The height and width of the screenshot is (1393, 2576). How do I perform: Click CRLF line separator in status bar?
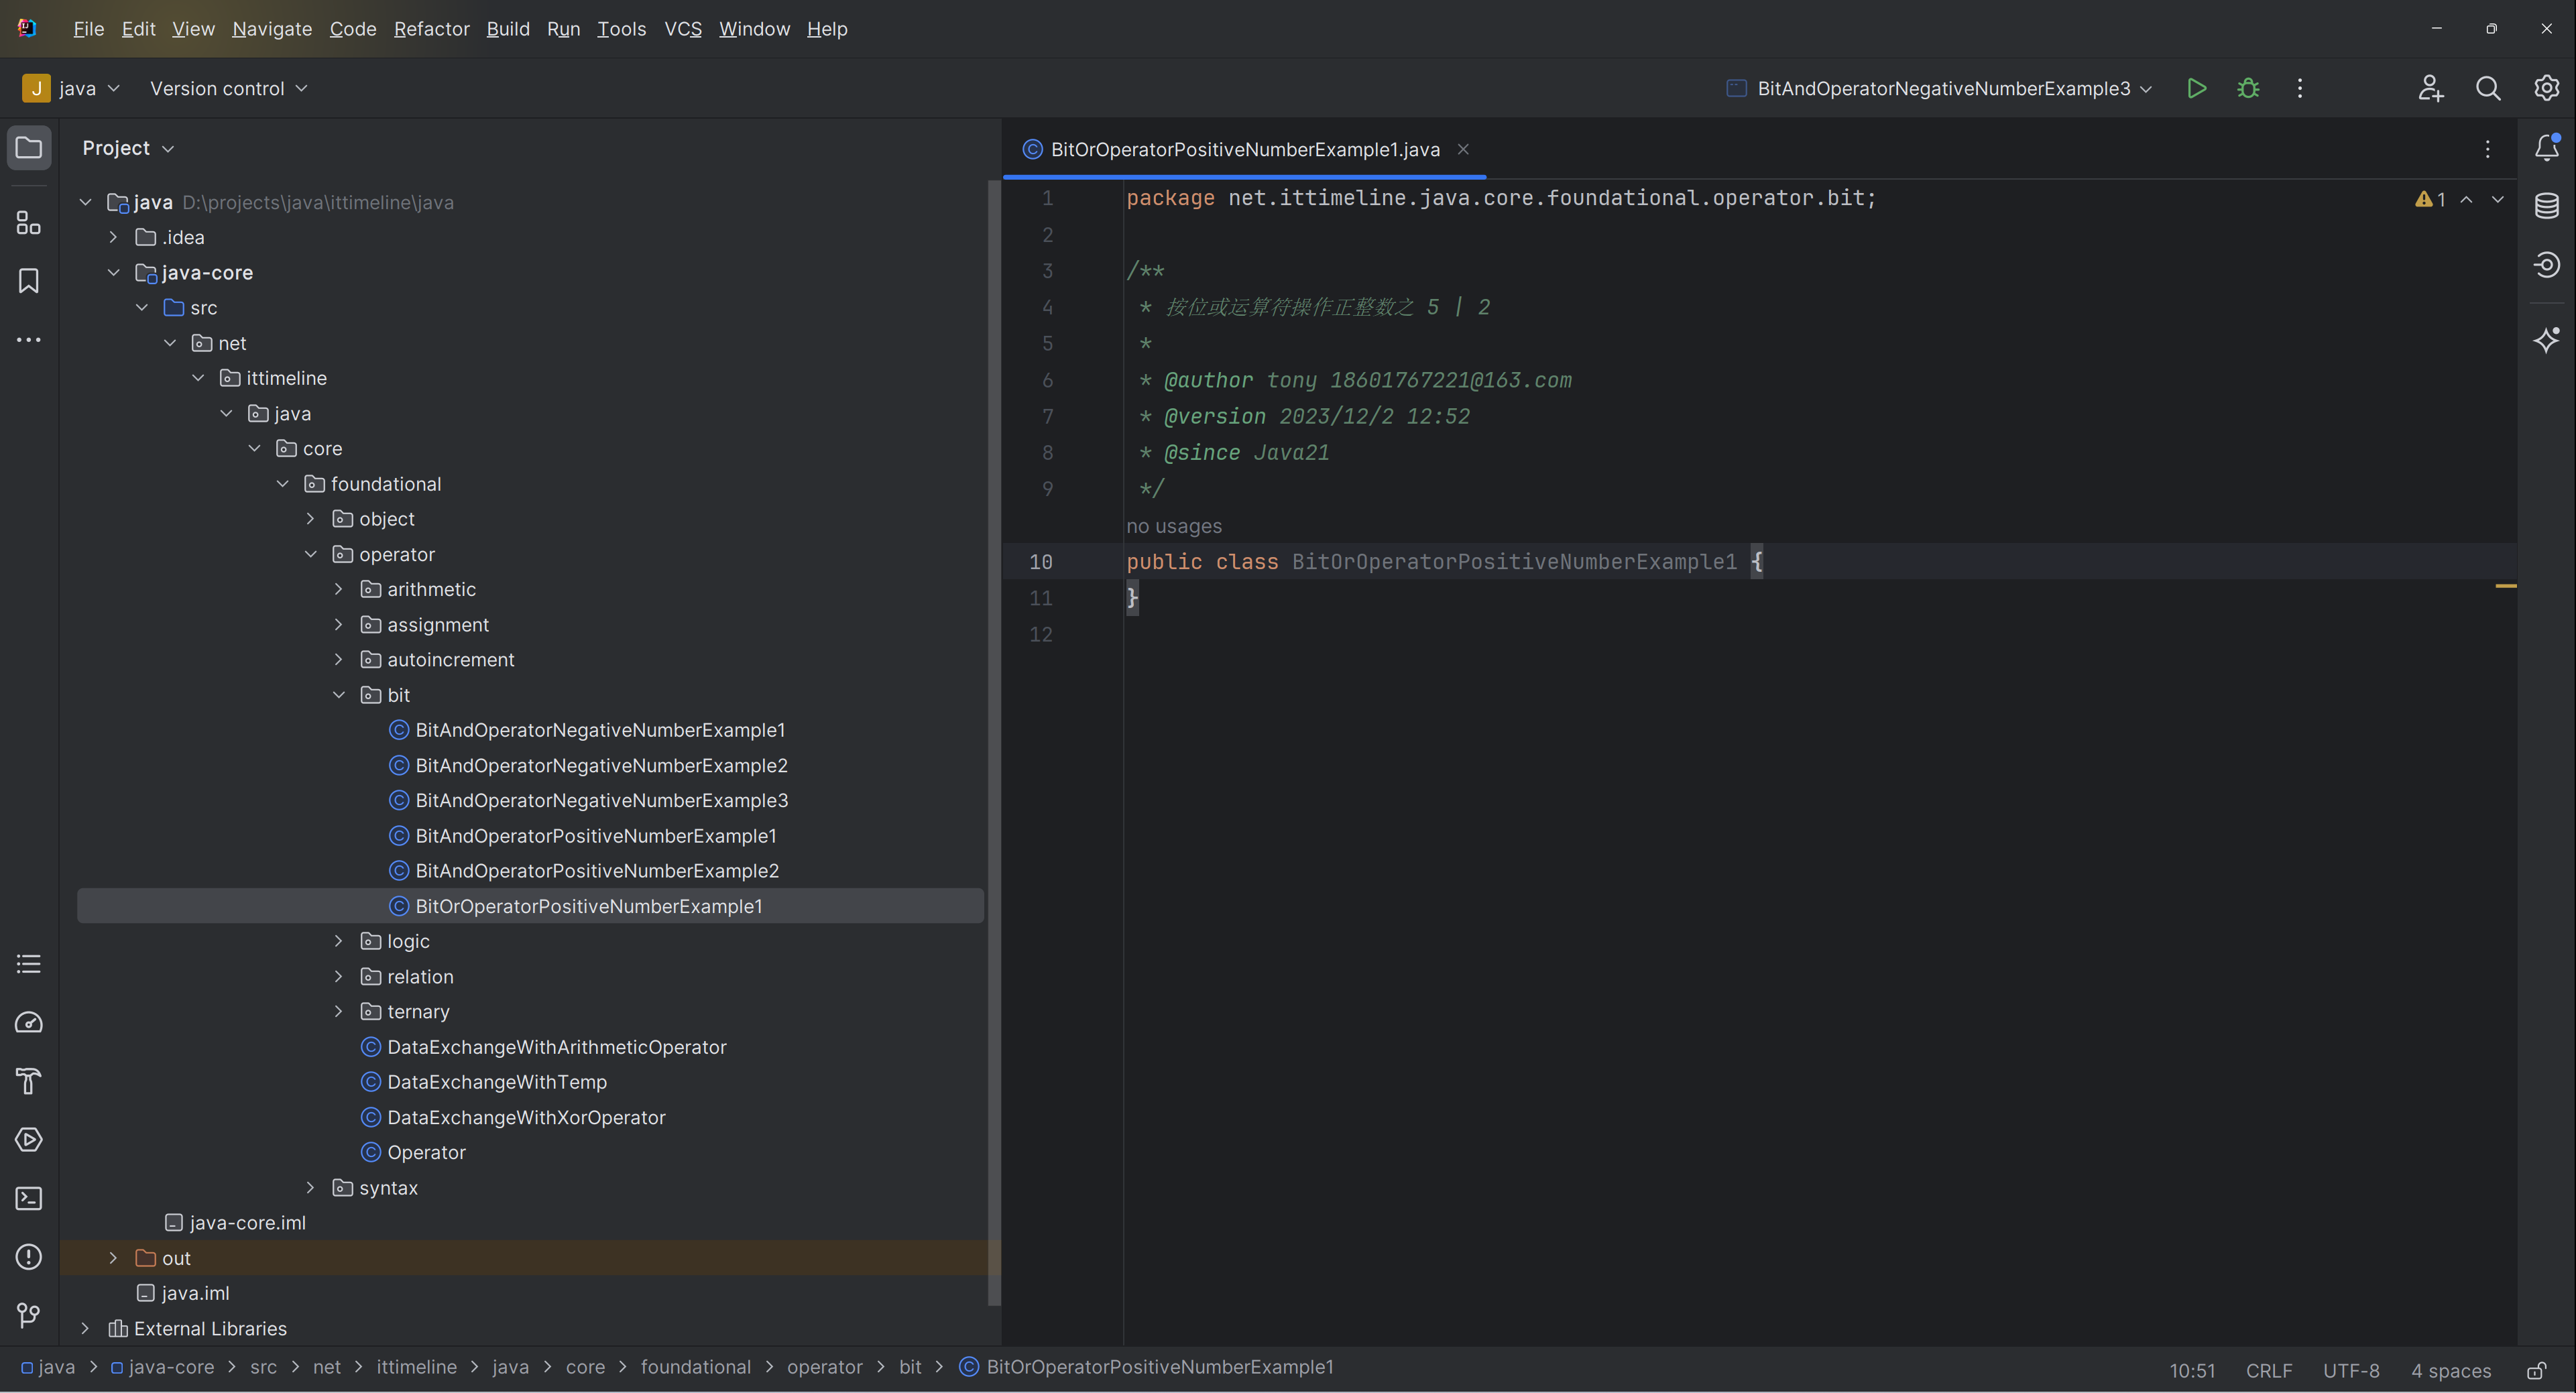point(2269,1370)
